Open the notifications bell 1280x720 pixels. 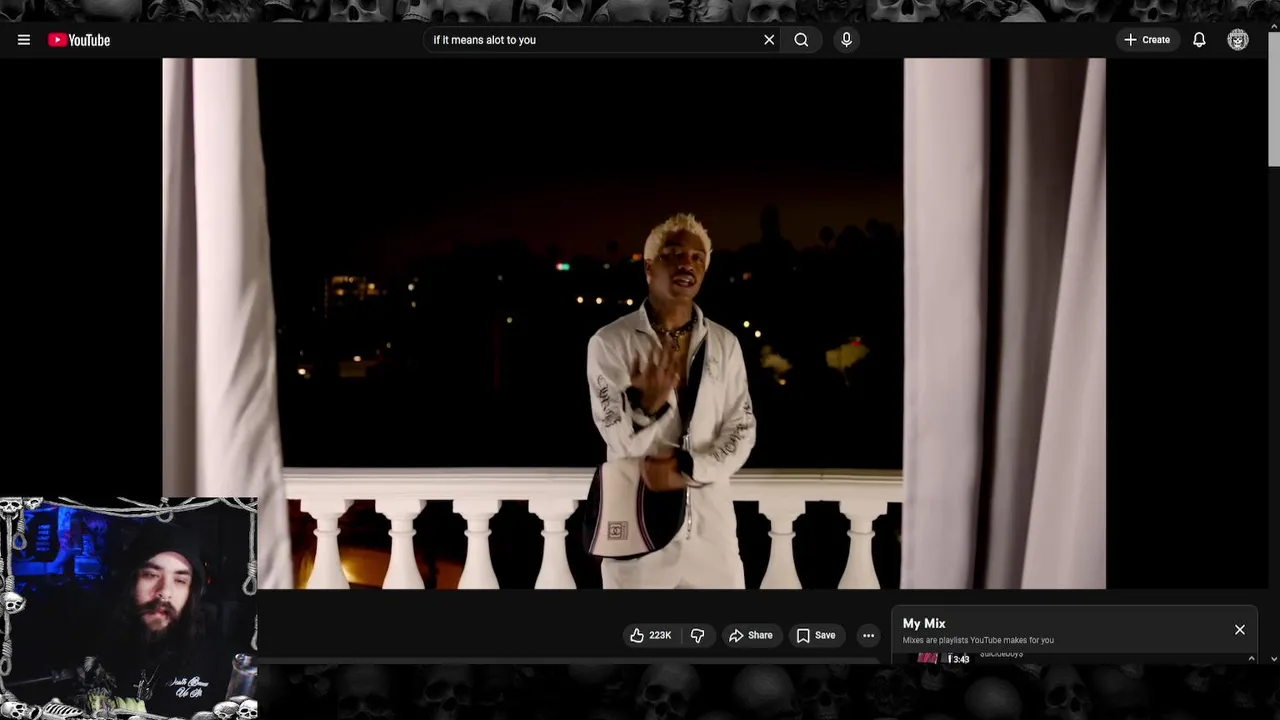[1199, 40]
